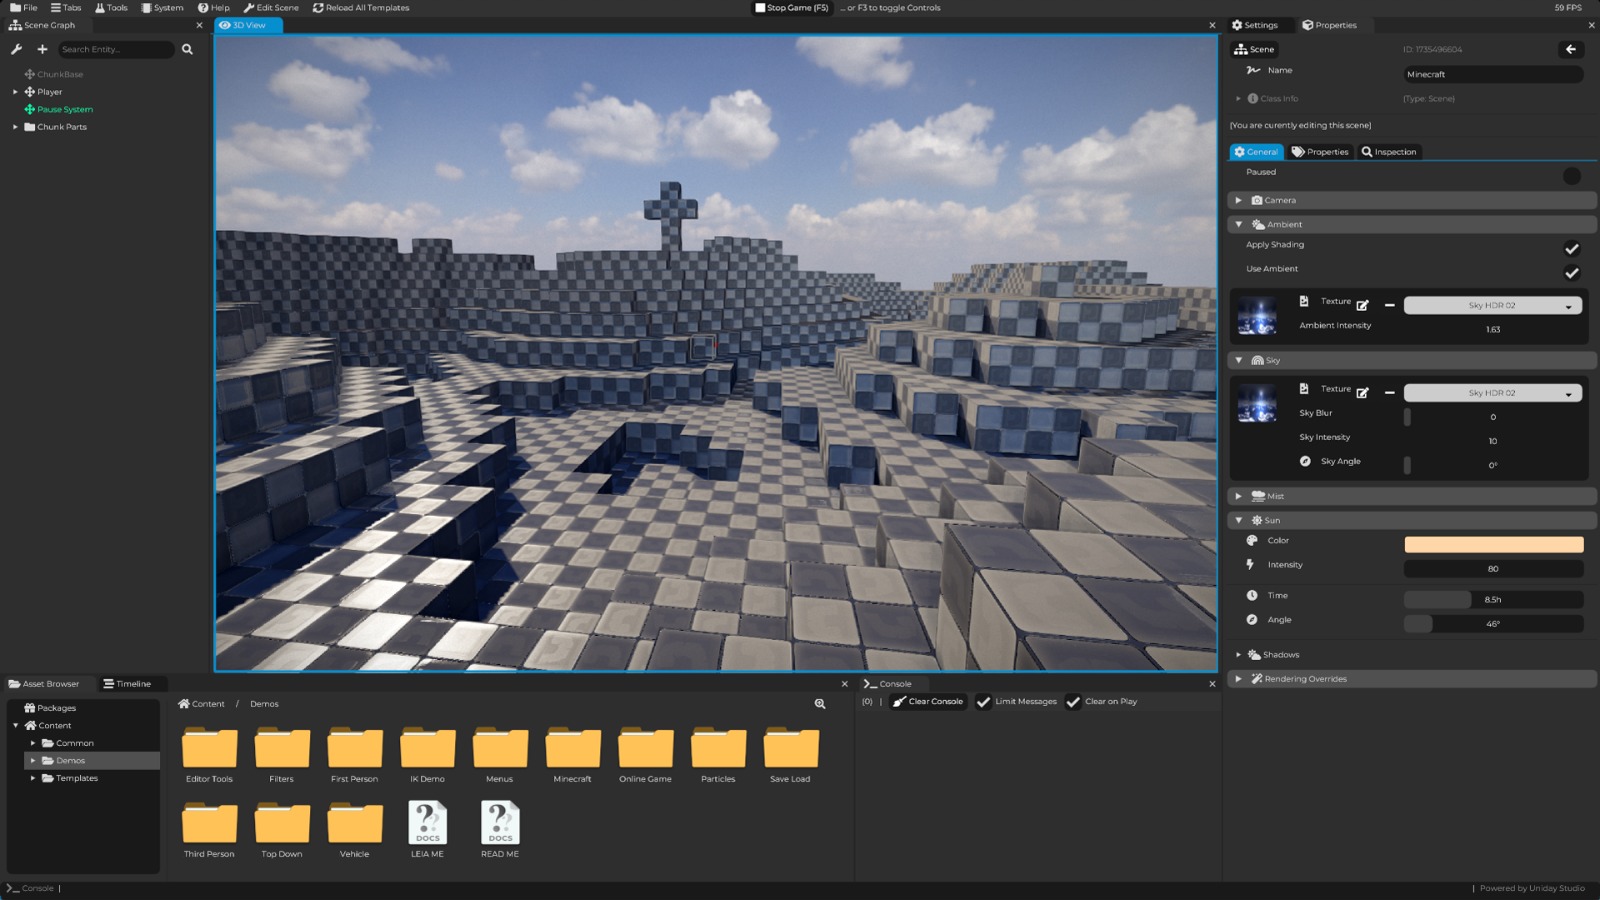Click the sun Time slider
Viewport: 1600px width, 900px height.
(1494, 599)
